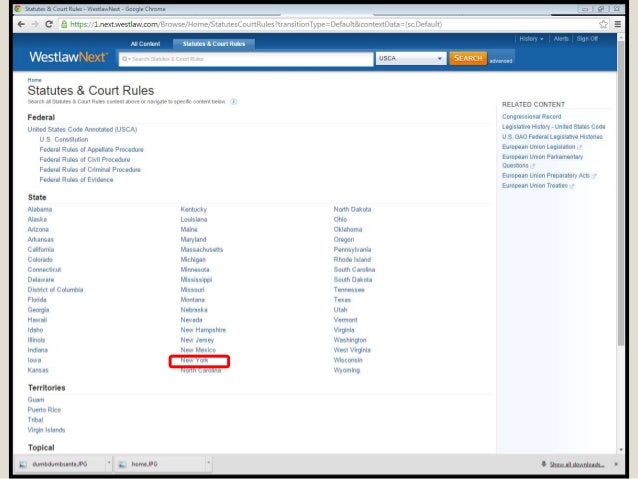Click Show all downloads
Screen dimensions: 638x479
577,464
